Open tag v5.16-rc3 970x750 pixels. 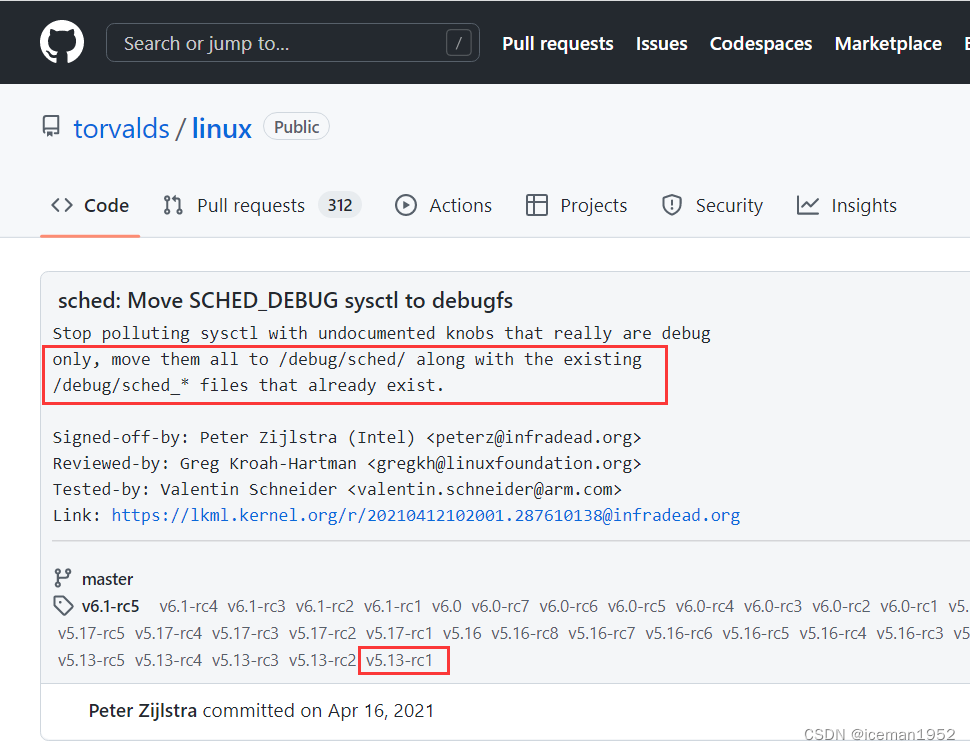[x=910, y=634]
